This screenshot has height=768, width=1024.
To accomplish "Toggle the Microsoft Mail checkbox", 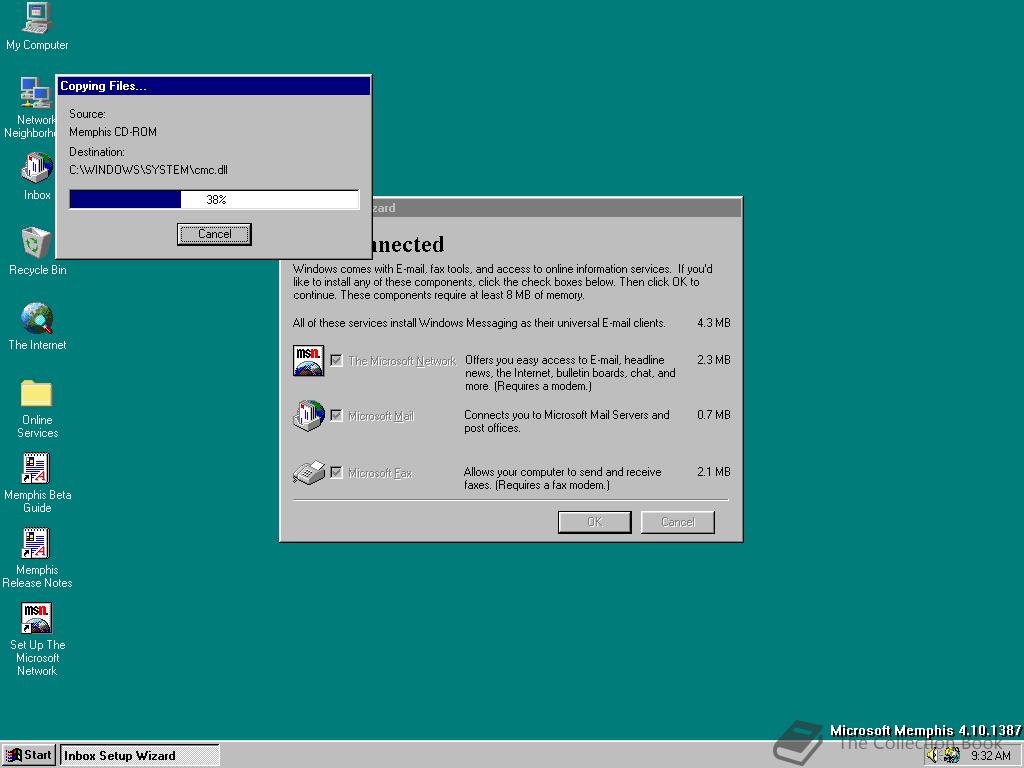I will tap(336, 416).
